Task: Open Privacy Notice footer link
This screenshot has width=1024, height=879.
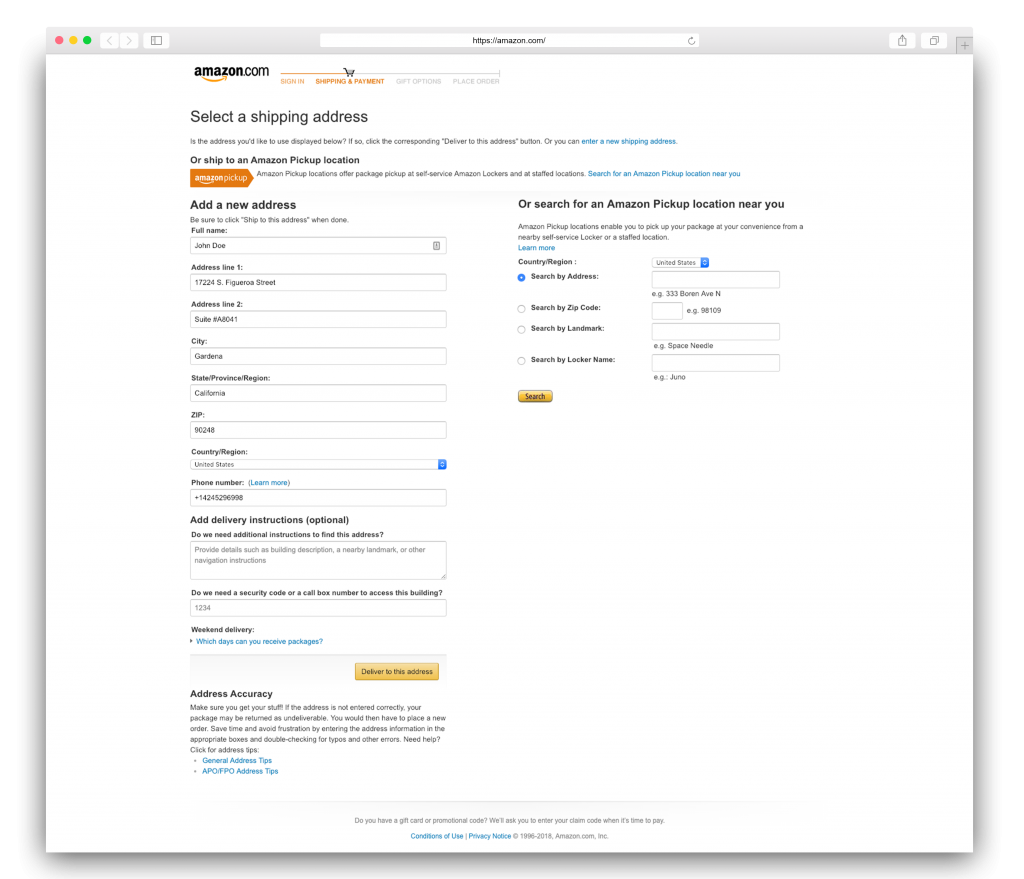Action: click(x=490, y=836)
